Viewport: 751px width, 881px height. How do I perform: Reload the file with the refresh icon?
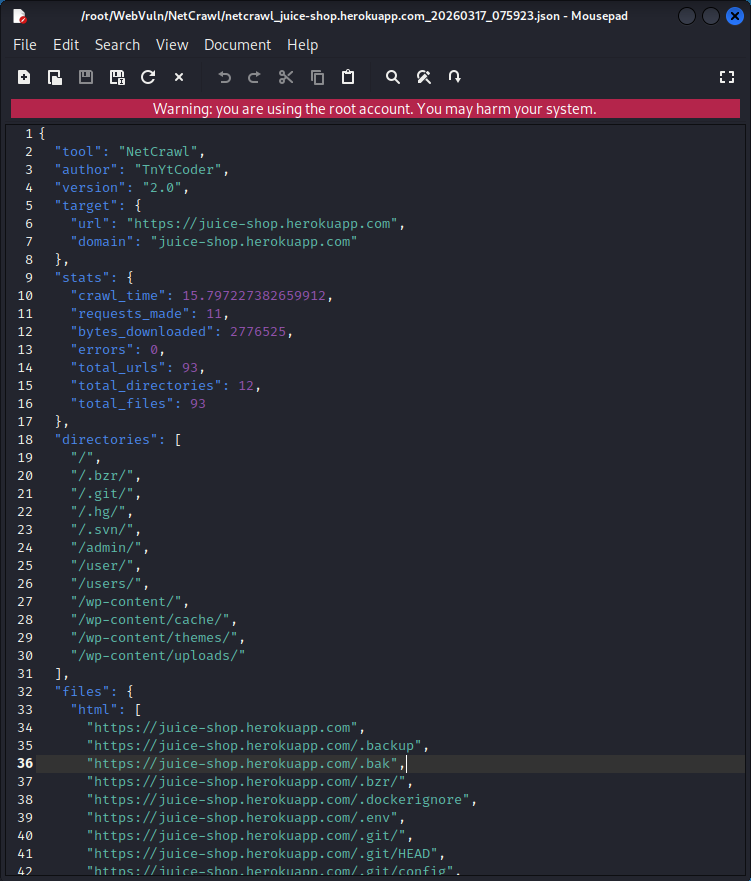(x=148, y=77)
